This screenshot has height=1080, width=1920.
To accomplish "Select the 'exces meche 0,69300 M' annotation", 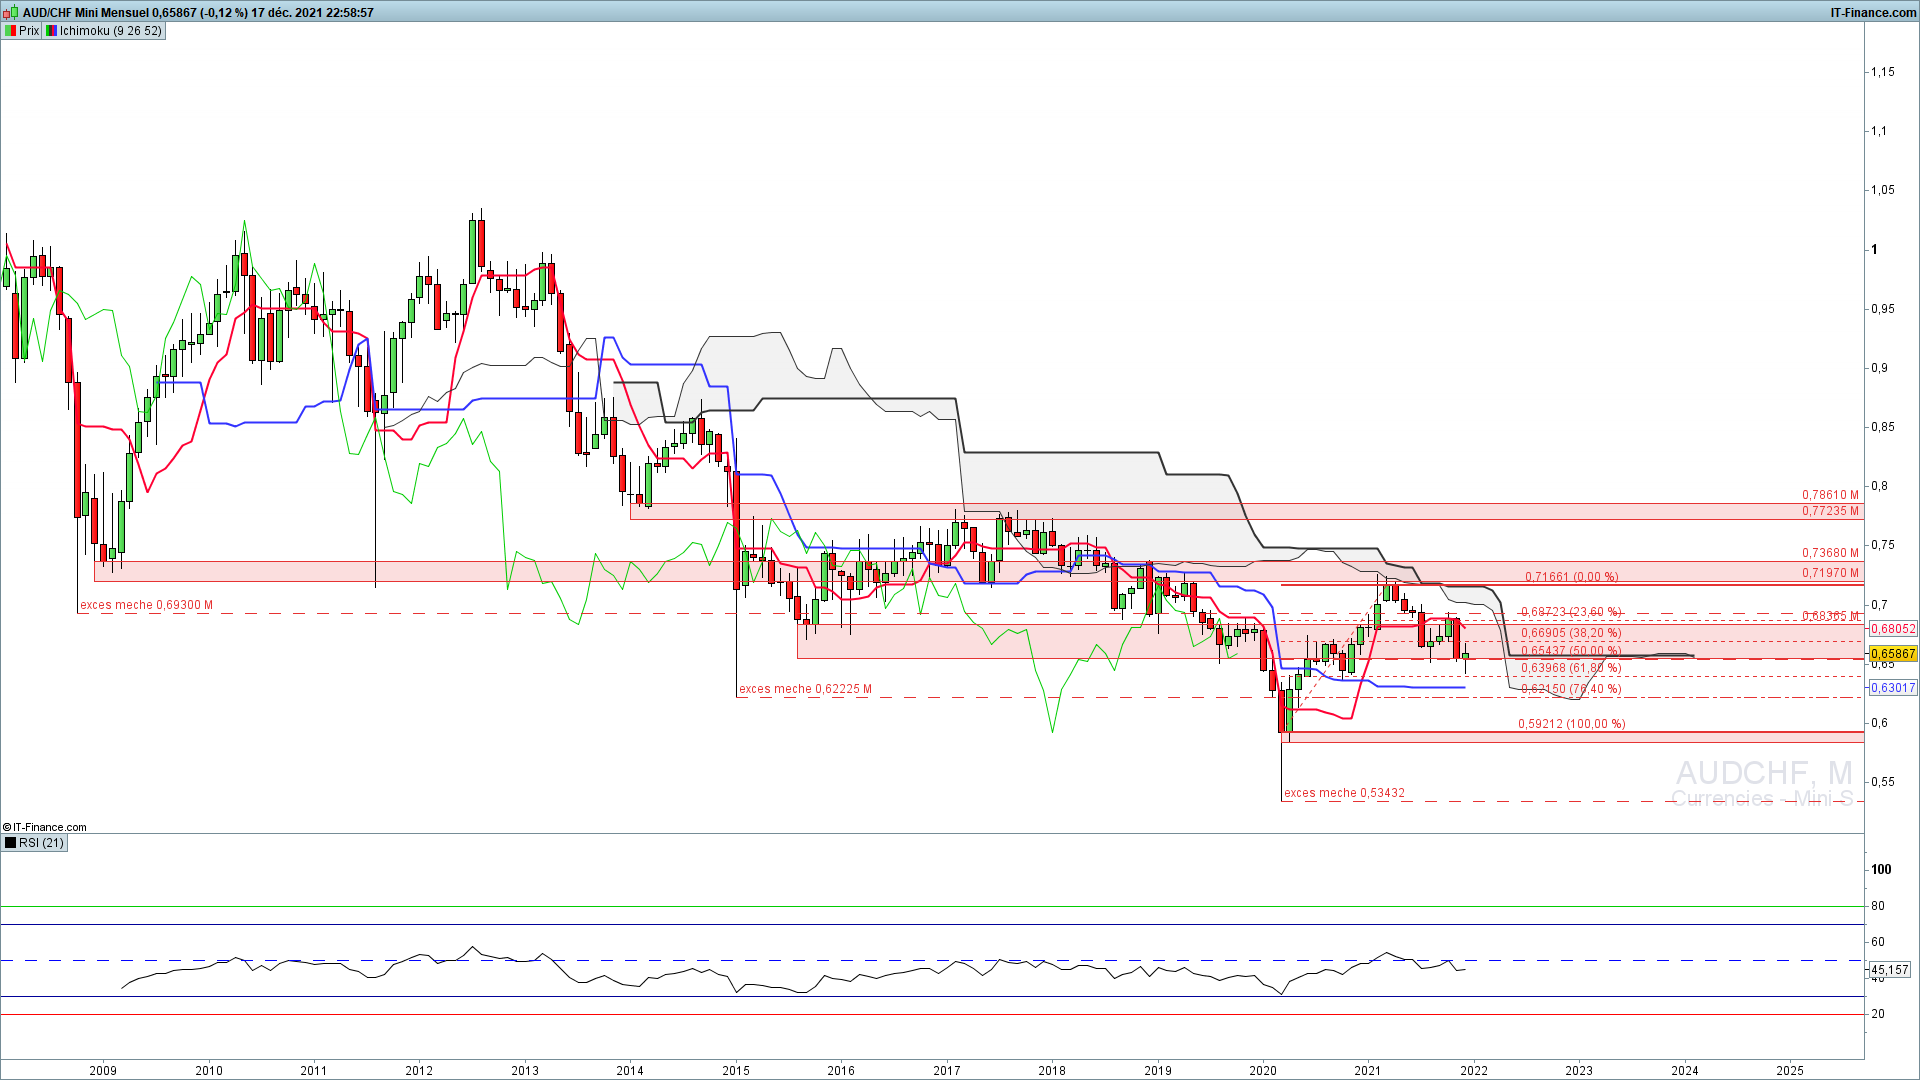I will coord(146,605).
